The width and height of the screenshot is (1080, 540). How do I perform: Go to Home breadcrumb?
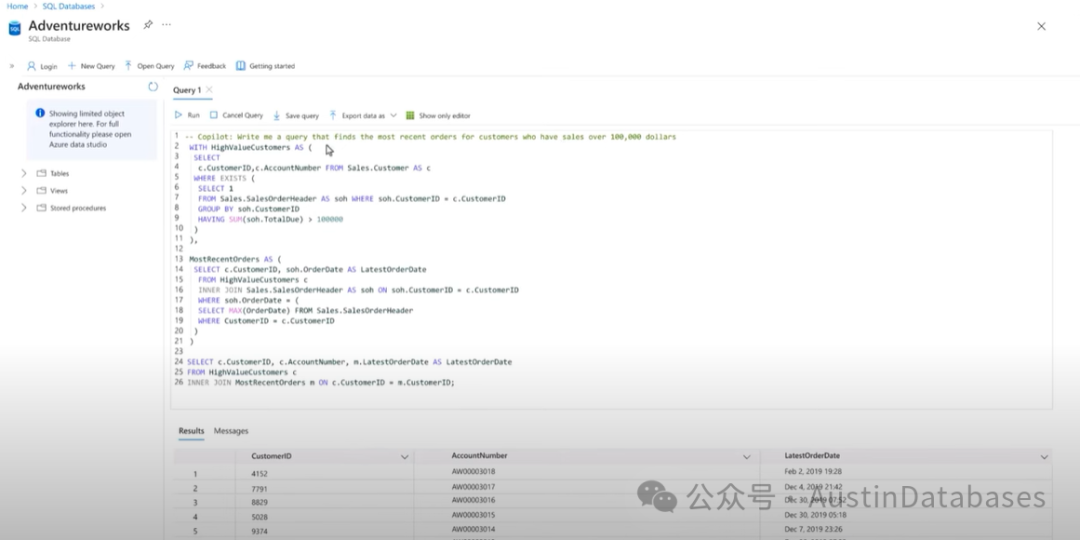17,6
